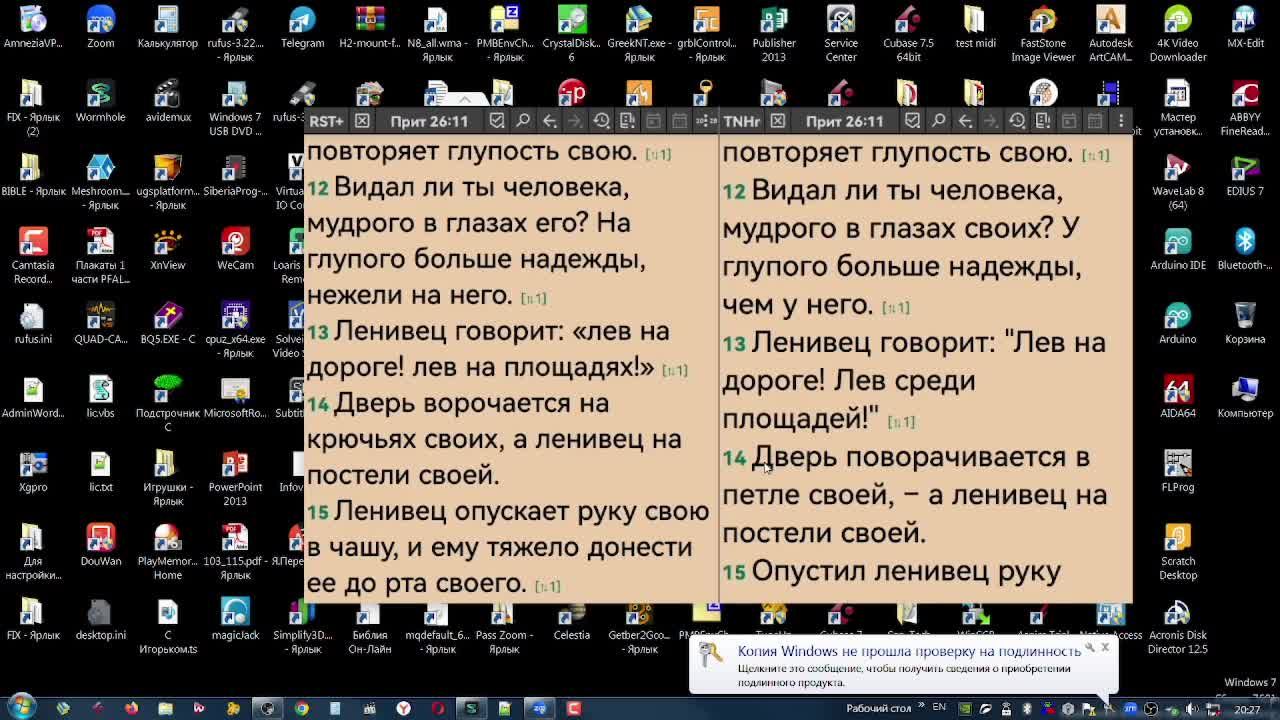Open Firefox from the taskbar
This screenshot has width=1280, height=720.
coord(131,708)
